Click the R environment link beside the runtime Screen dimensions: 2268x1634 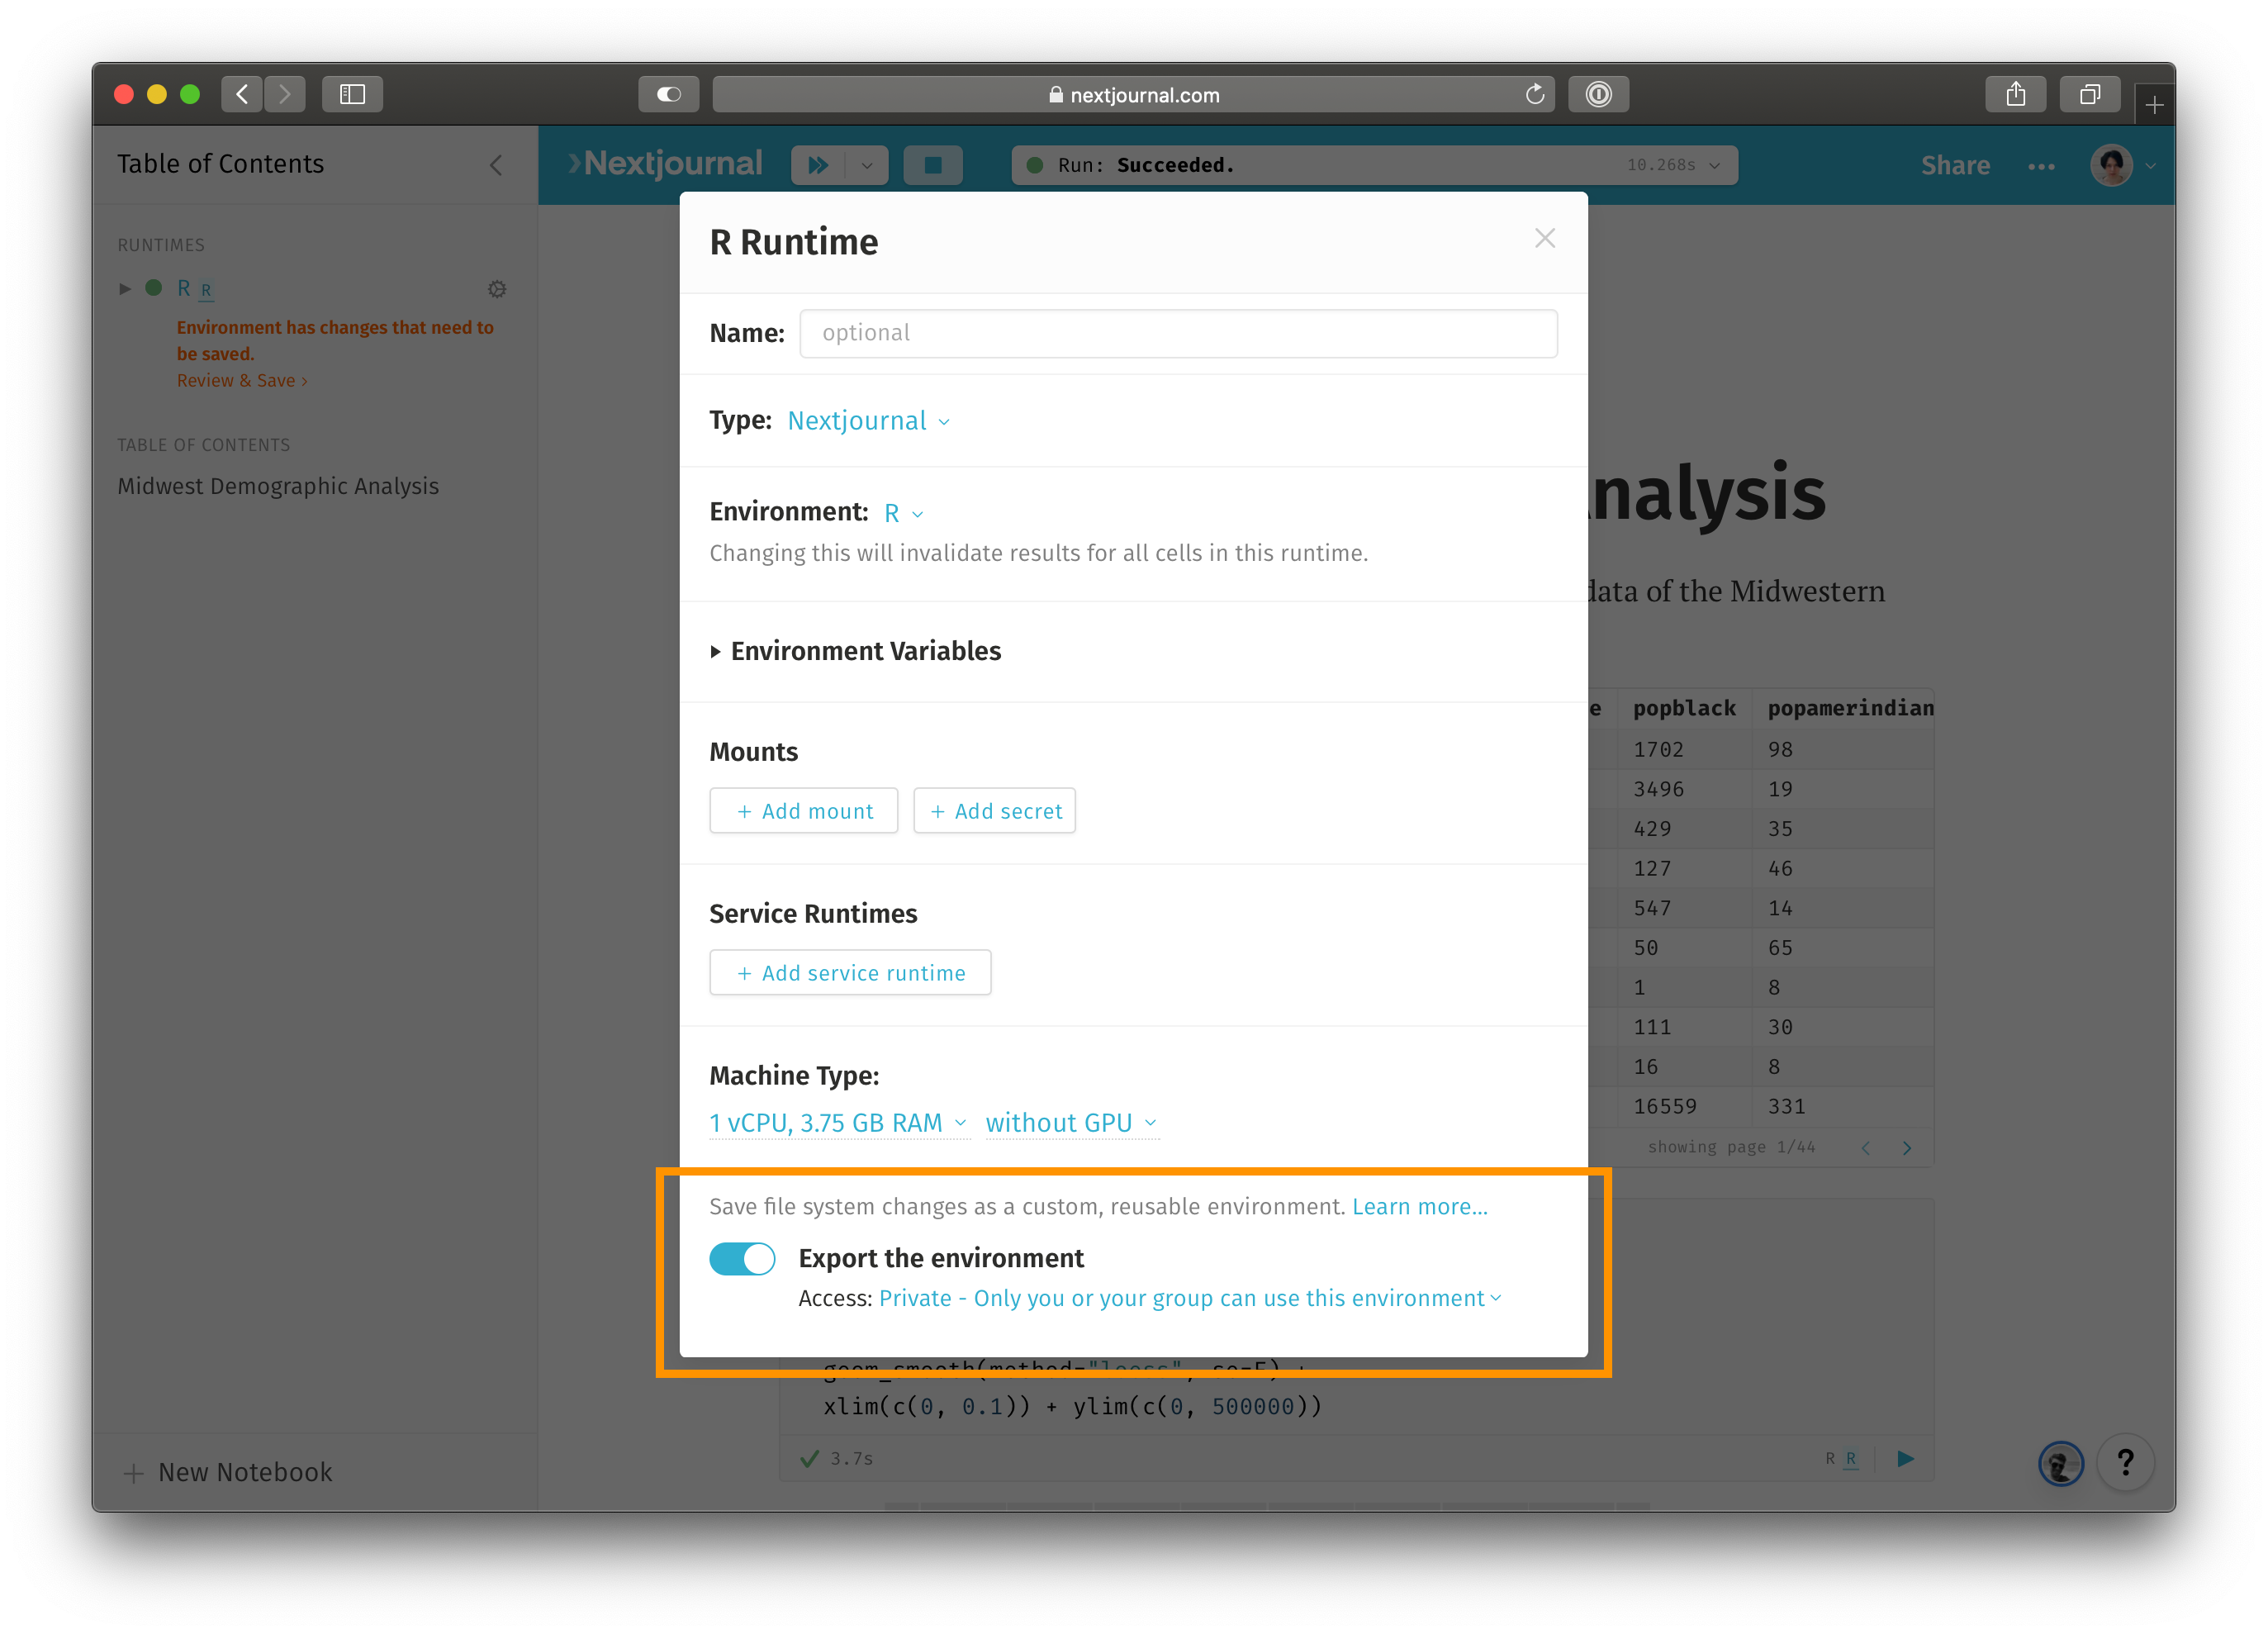click(x=206, y=290)
